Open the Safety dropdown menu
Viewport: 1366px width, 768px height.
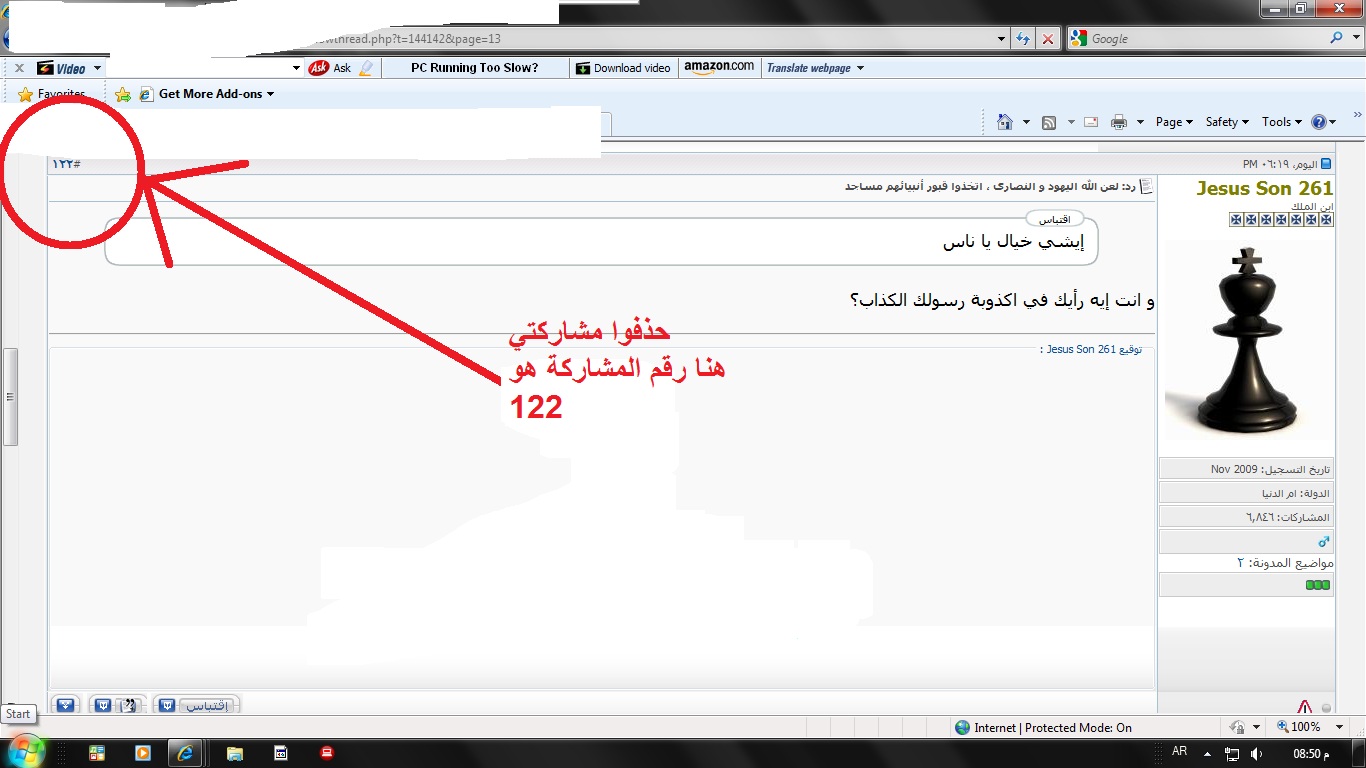1227,122
